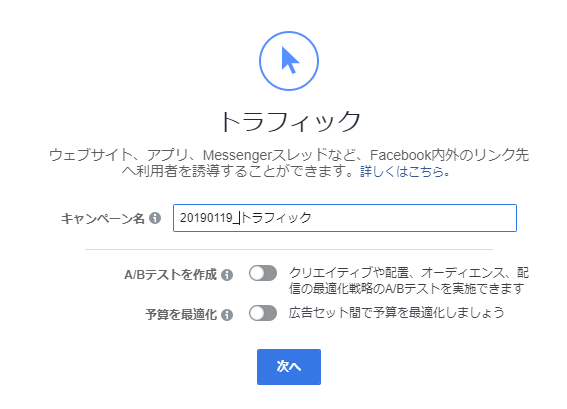Image resolution: width=567 pixels, height=409 pixels.
Task: Open the 詳しくはこちら link
Action: [405, 171]
